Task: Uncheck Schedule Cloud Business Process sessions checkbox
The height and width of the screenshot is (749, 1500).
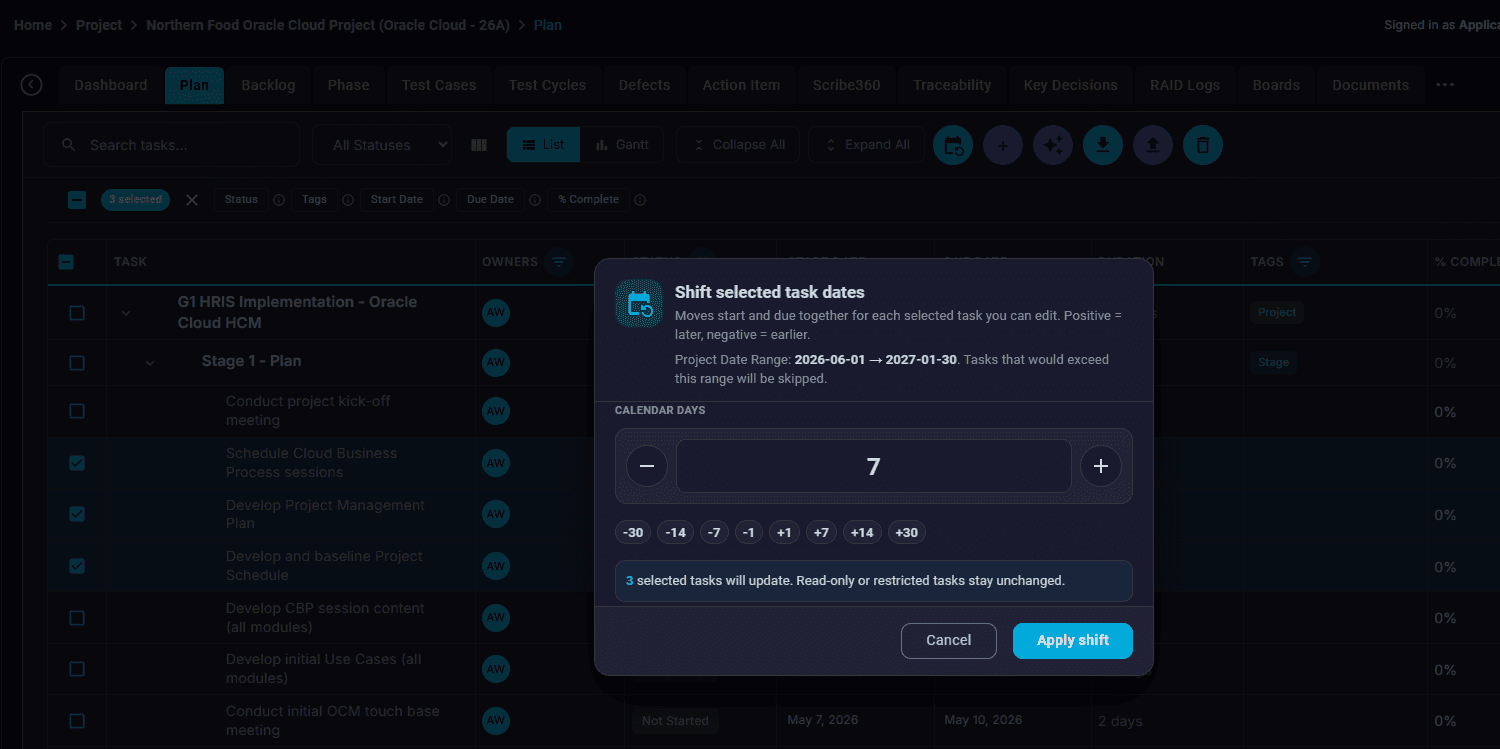Action: coord(77,463)
